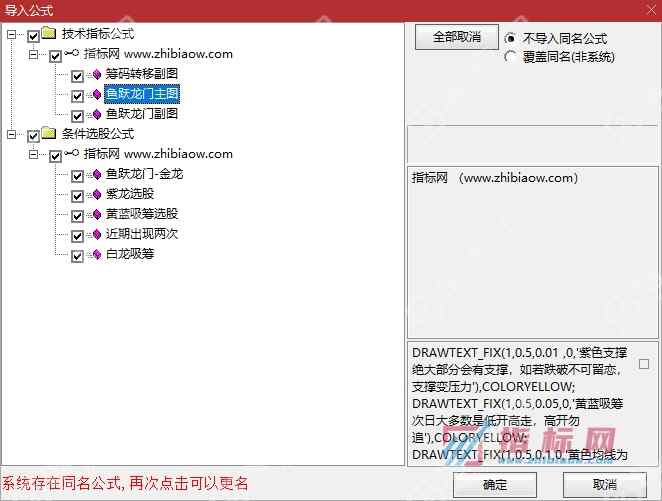Collapse the 条件选股公式 tree node
Viewport: 662px width, 501px height.
tap(12, 134)
